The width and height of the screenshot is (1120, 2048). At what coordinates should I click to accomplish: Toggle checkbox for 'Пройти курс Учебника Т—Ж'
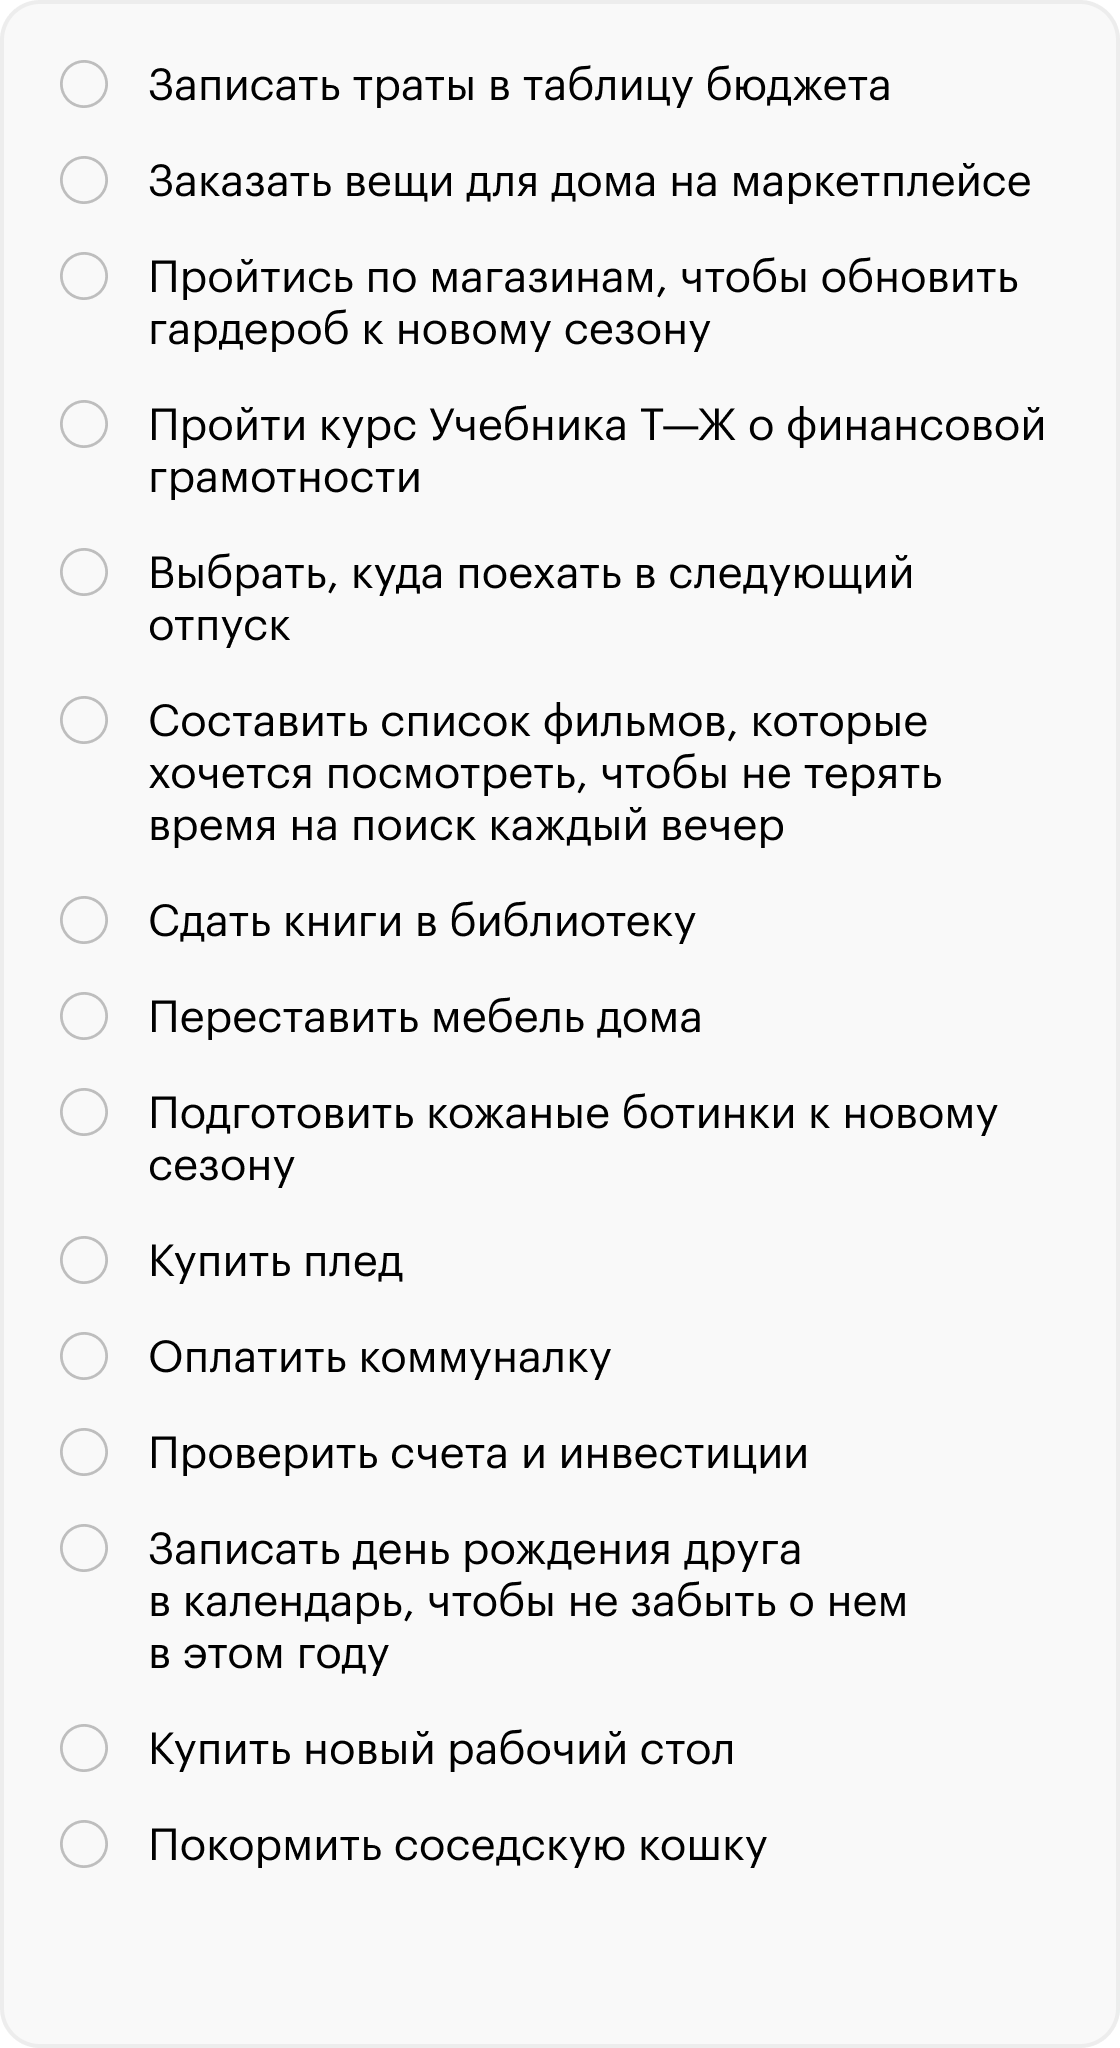click(x=84, y=424)
